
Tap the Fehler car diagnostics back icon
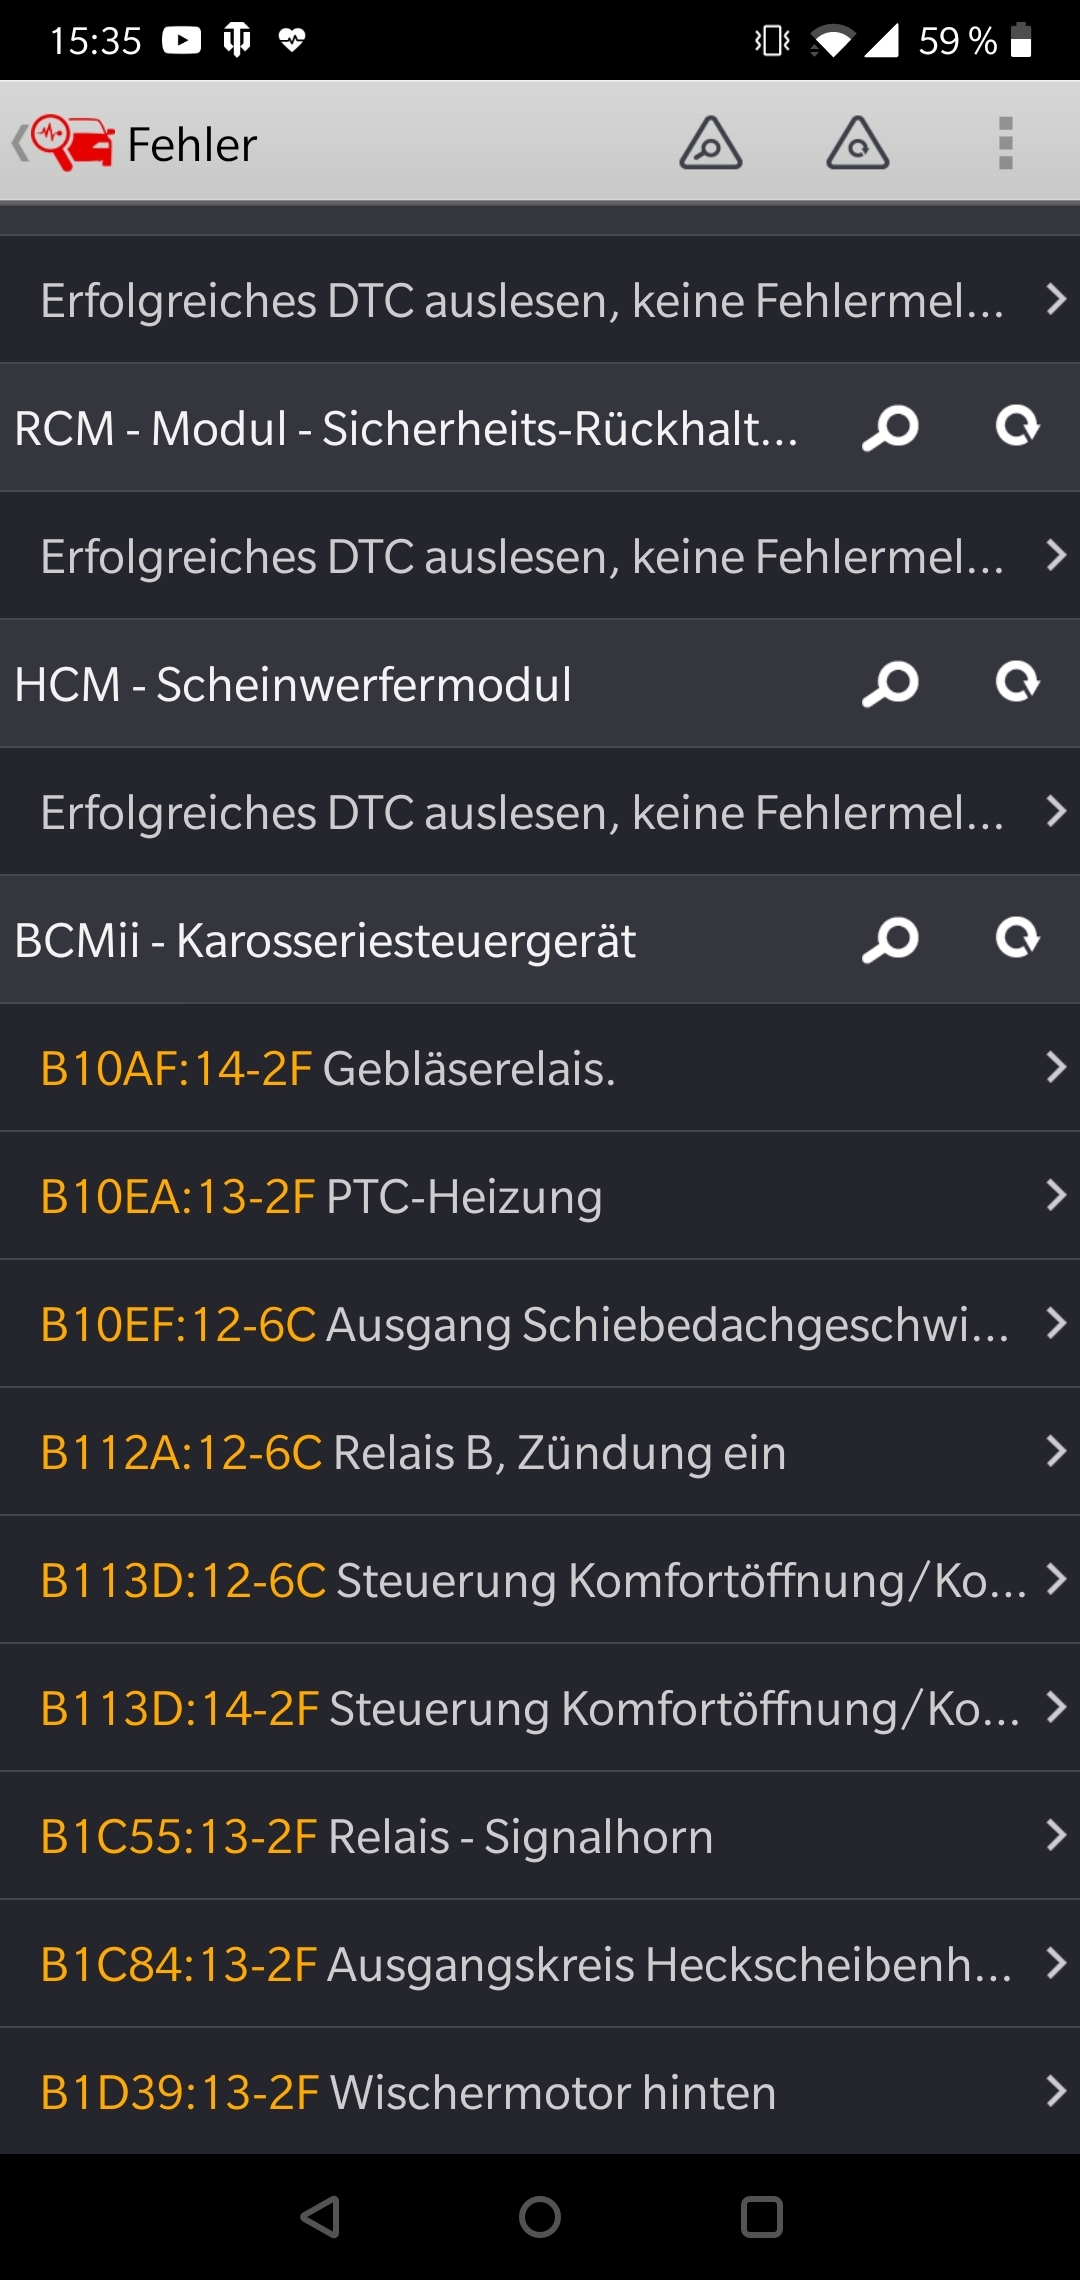coord(66,143)
